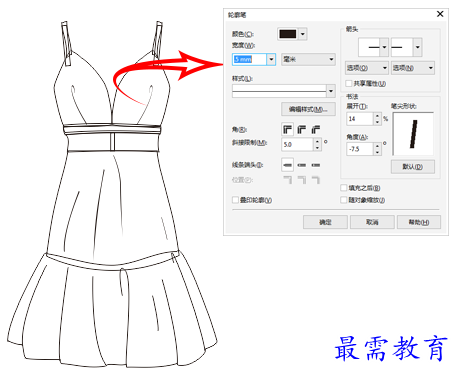Adjust the miter limit spinner arrows
Viewport: 456px width, 380px height.
pyautogui.click(x=317, y=144)
